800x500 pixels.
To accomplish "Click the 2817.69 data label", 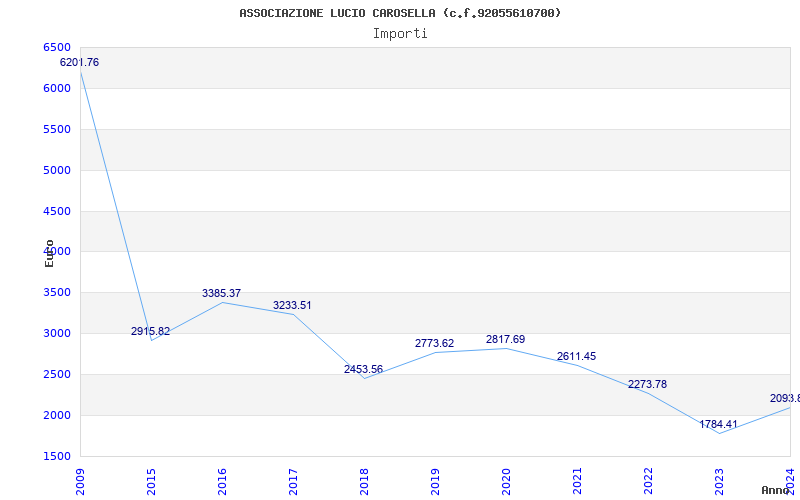I will (x=505, y=339).
